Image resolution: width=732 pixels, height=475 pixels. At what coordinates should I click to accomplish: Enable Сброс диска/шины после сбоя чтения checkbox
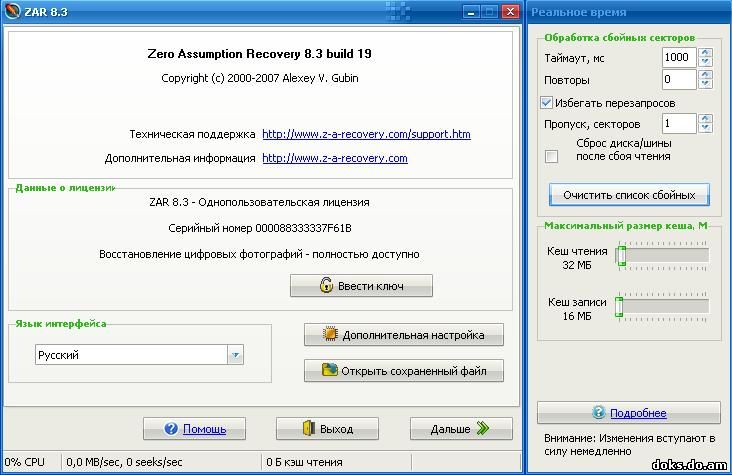coord(551,156)
